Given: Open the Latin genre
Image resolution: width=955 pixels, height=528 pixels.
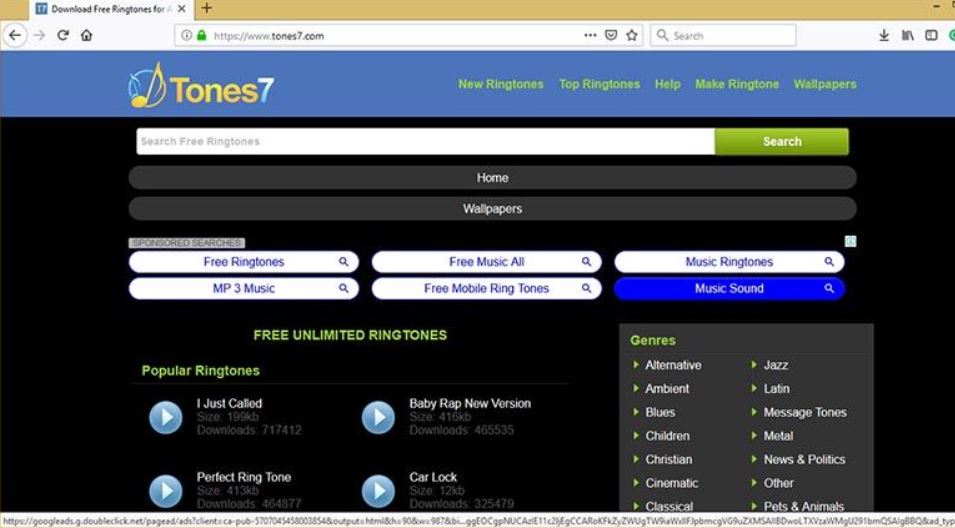Looking at the screenshot, I should click(777, 389).
